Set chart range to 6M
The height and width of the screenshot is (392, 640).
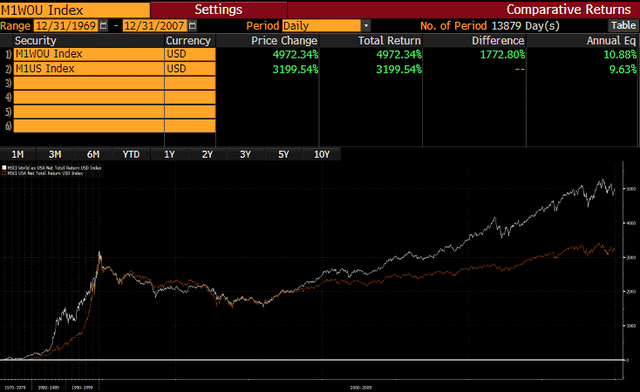[x=93, y=154]
